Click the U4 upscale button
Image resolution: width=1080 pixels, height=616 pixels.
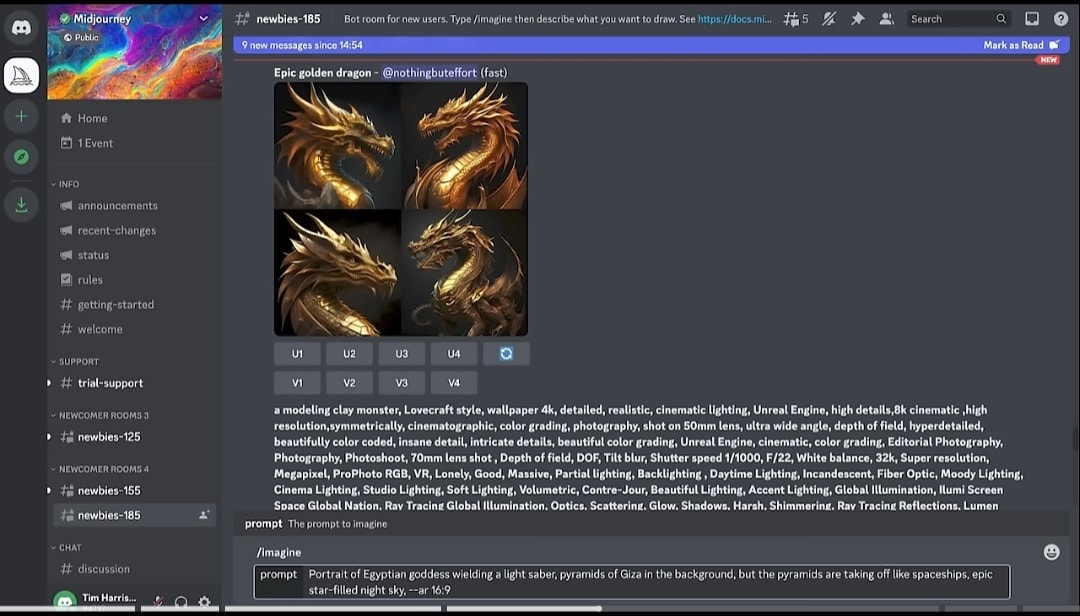pyautogui.click(x=454, y=353)
